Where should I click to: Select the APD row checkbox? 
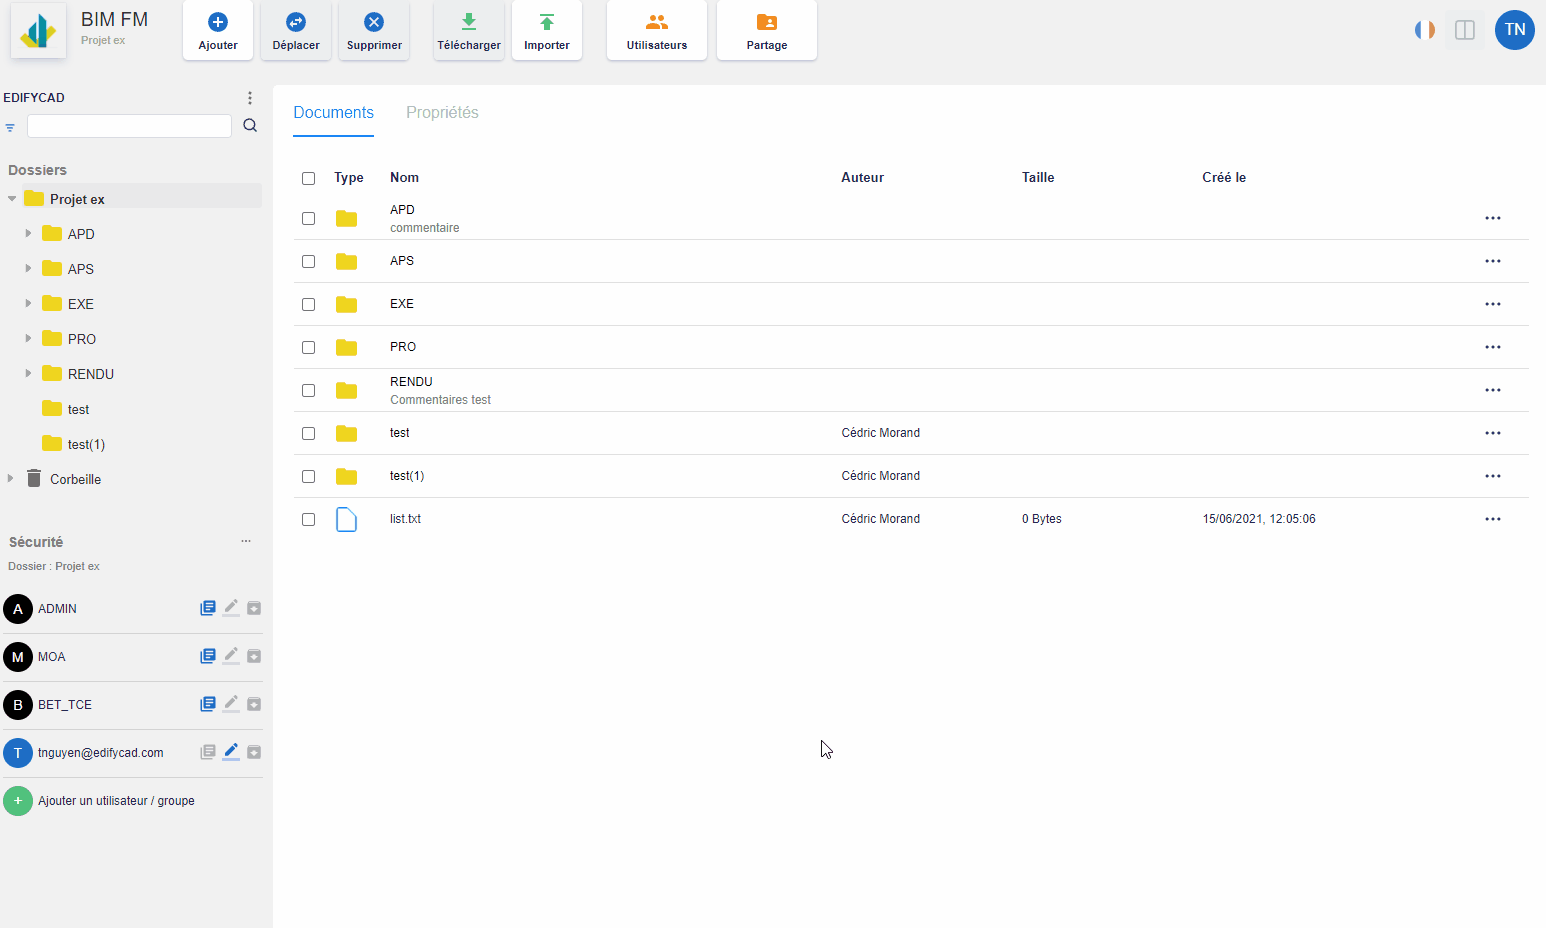tap(309, 219)
